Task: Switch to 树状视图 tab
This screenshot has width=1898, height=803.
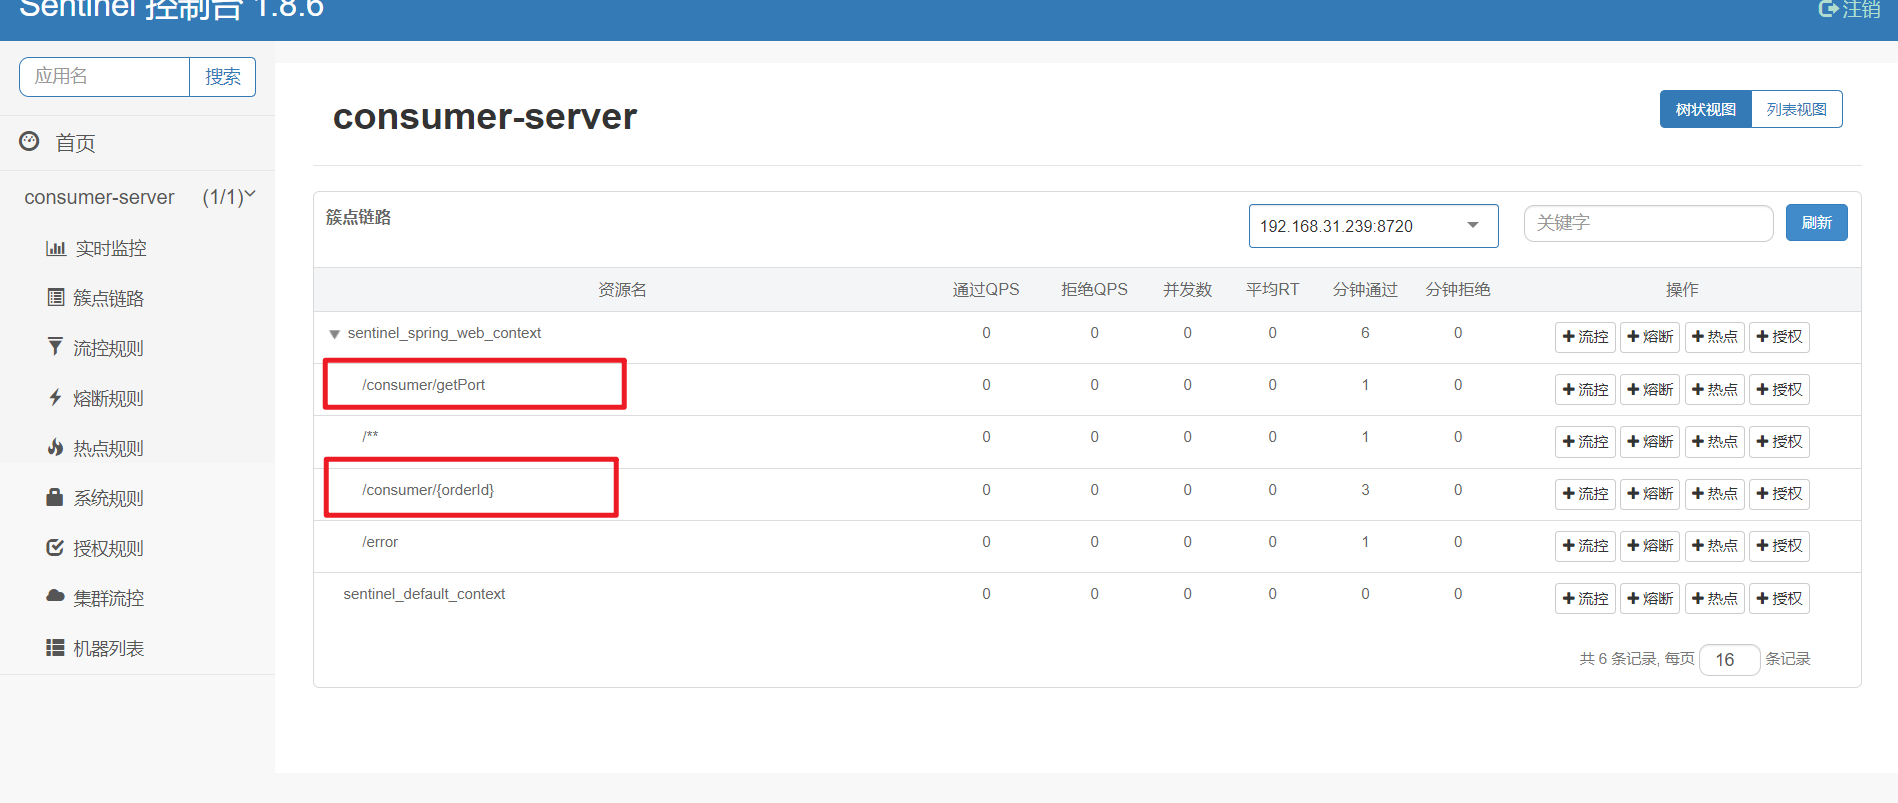Action: [1706, 109]
